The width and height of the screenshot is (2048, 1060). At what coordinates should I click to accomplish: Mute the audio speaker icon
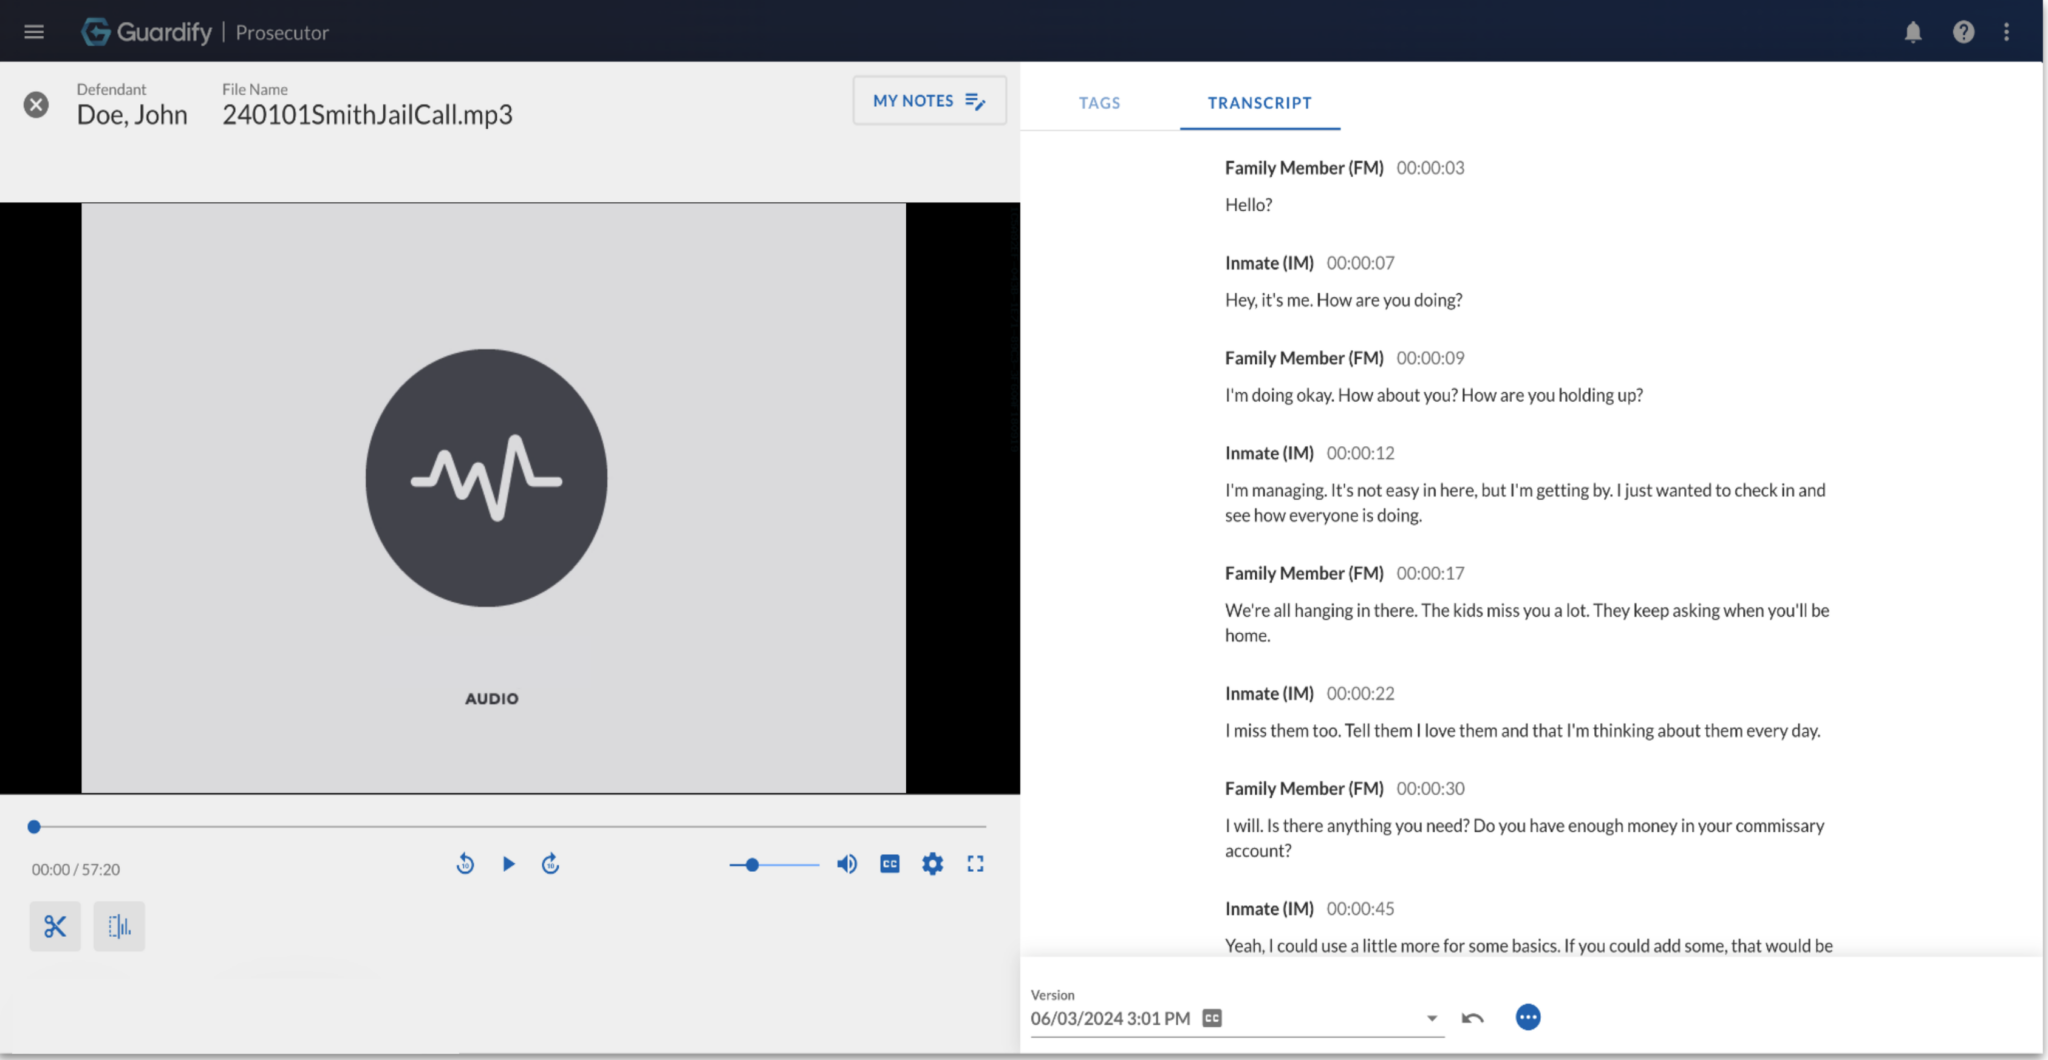click(x=847, y=864)
